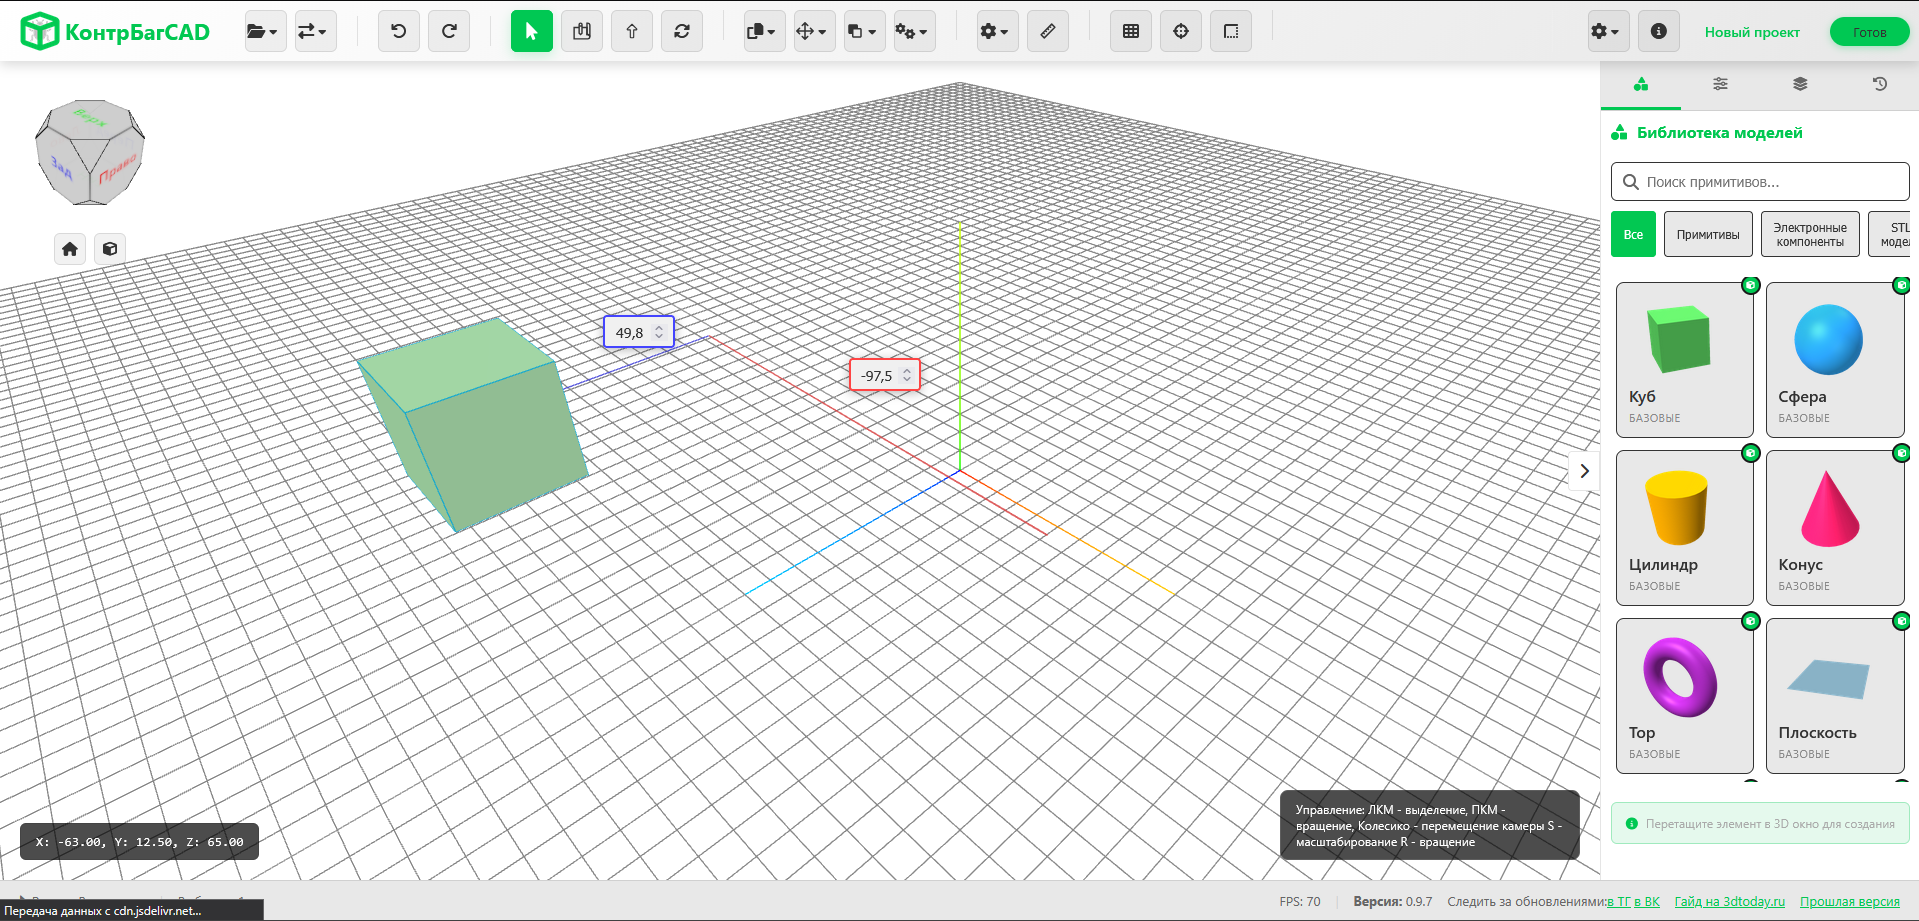Image resolution: width=1919 pixels, height=921 pixels.
Task: Increase the 49,8 value stepper
Action: click(x=659, y=328)
